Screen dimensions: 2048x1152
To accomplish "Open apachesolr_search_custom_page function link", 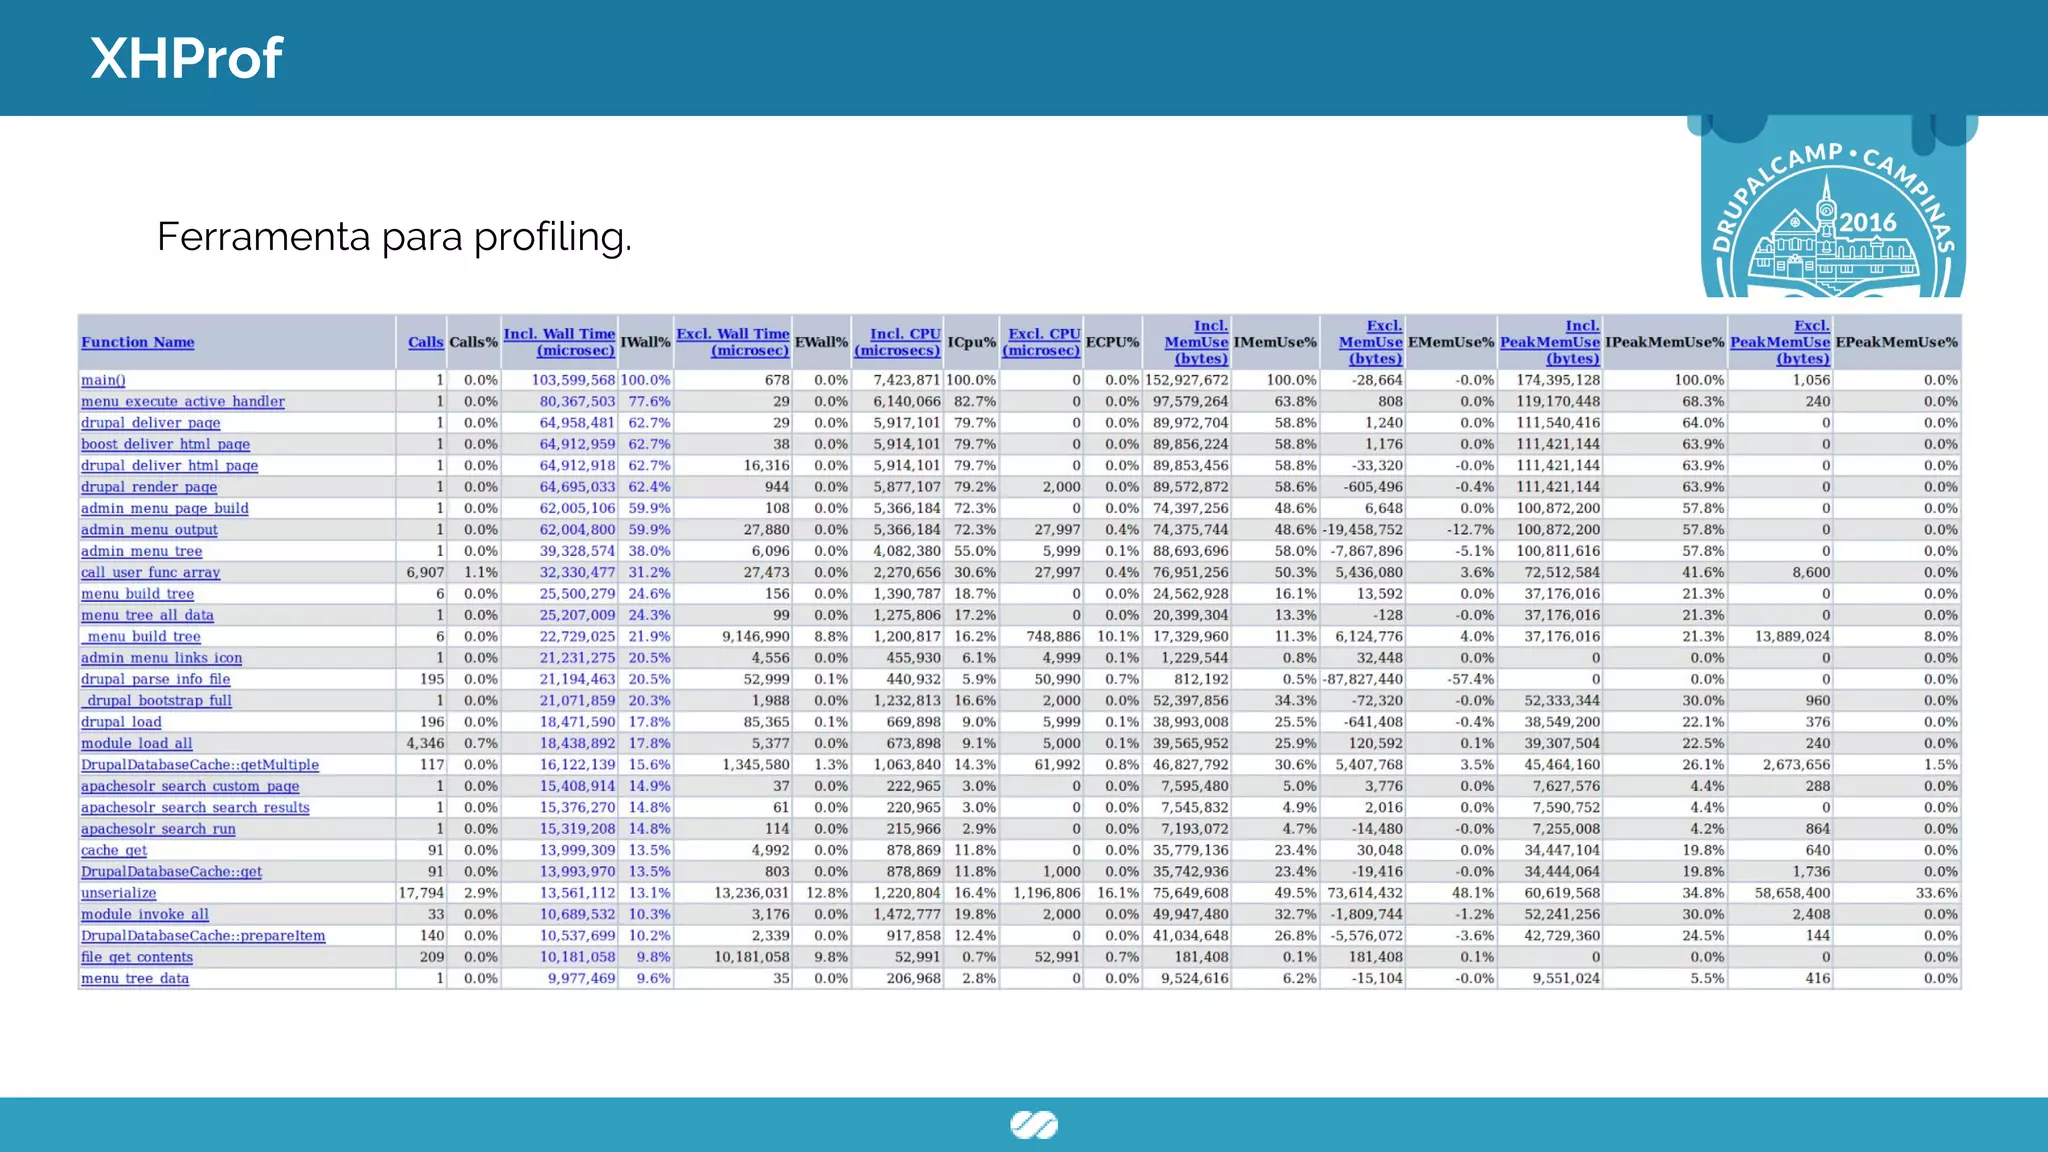I will 190,786.
